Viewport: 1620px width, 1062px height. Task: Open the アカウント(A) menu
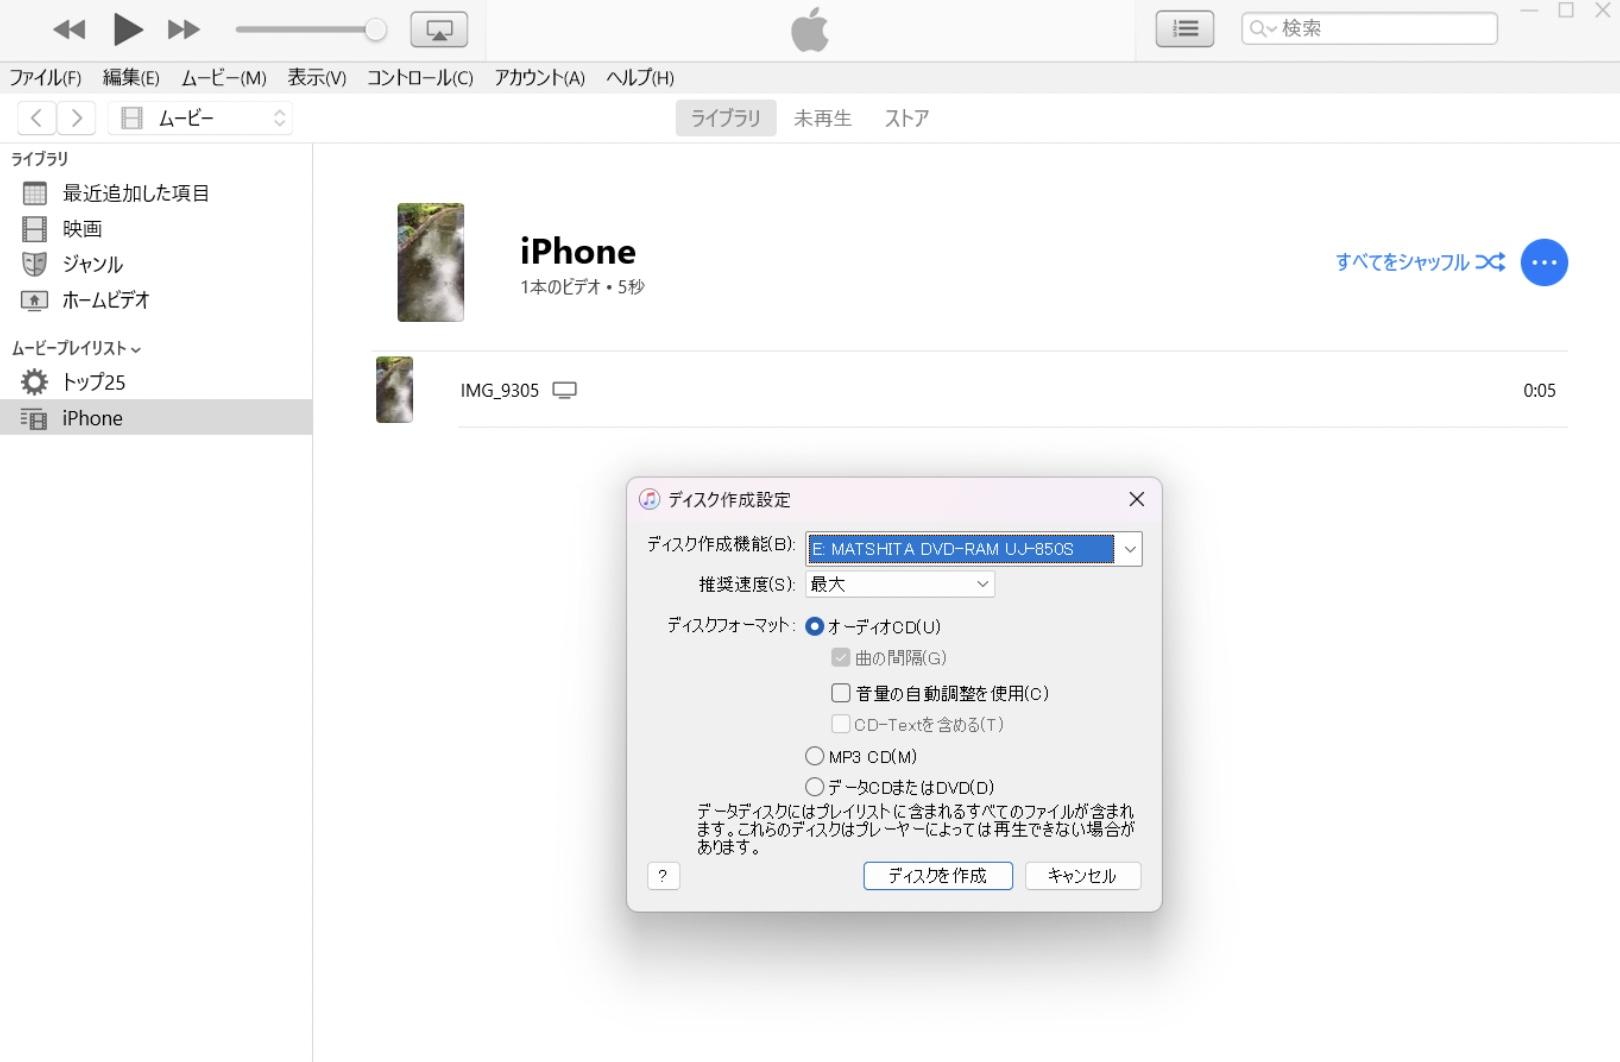coord(539,78)
